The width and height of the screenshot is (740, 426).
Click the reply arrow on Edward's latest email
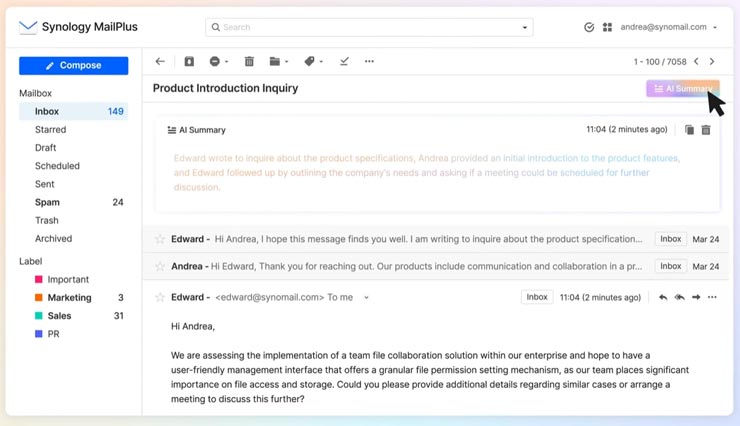pos(662,297)
